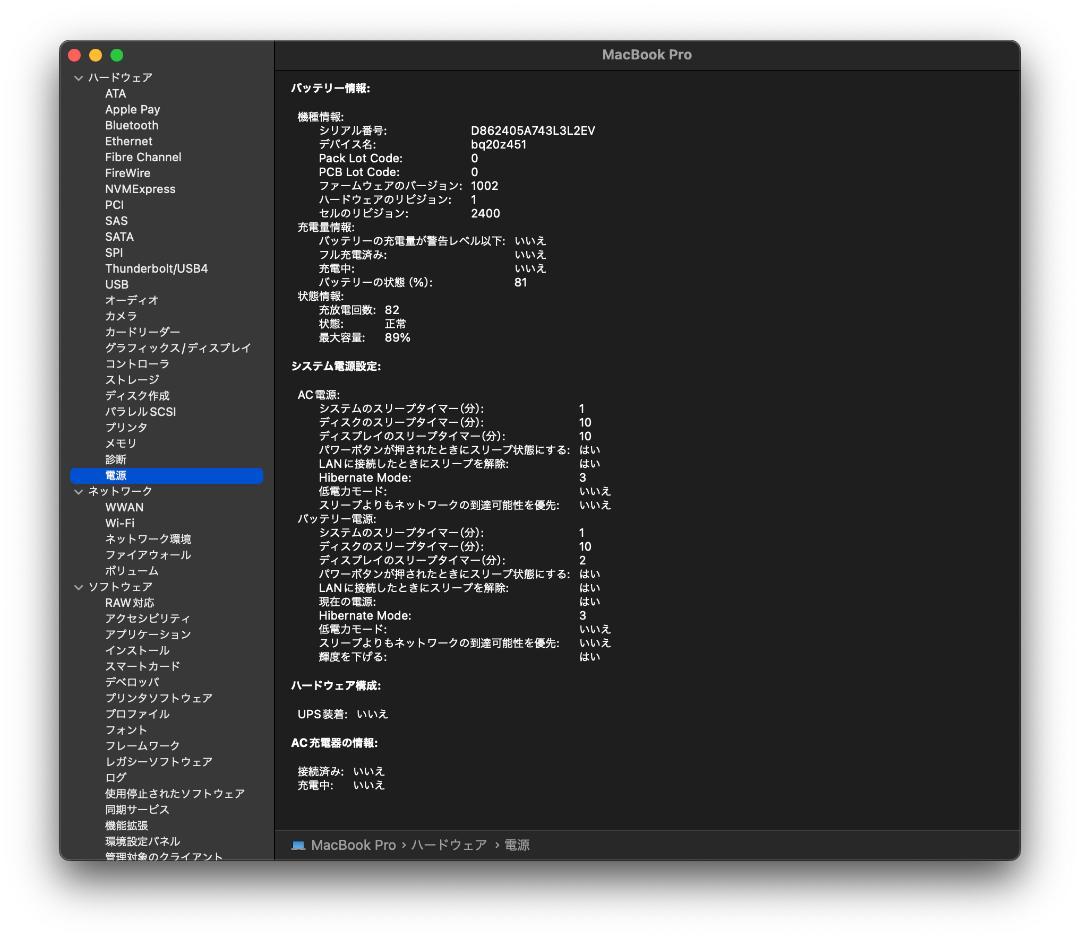This screenshot has width=1080, height=939.
Task: Open 使用停止されたソフトウェア item
Action: [175, 794]
